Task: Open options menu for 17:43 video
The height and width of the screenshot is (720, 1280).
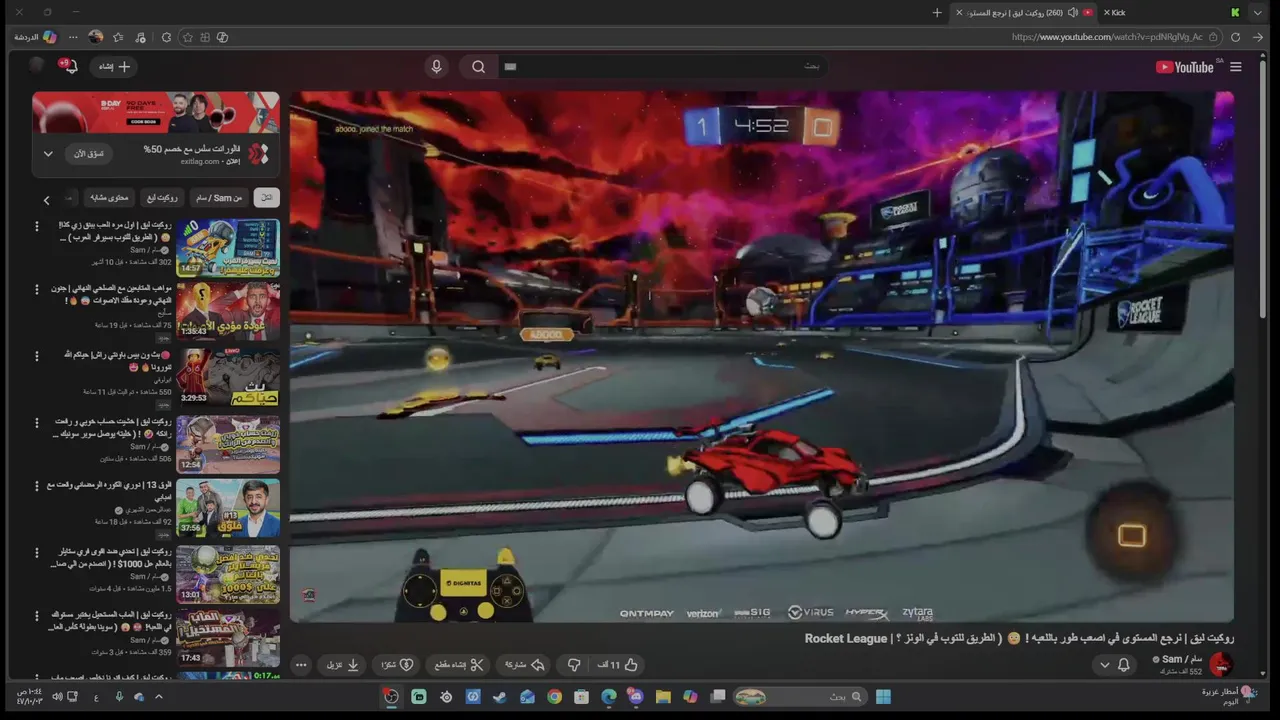Action: point(37,616)
